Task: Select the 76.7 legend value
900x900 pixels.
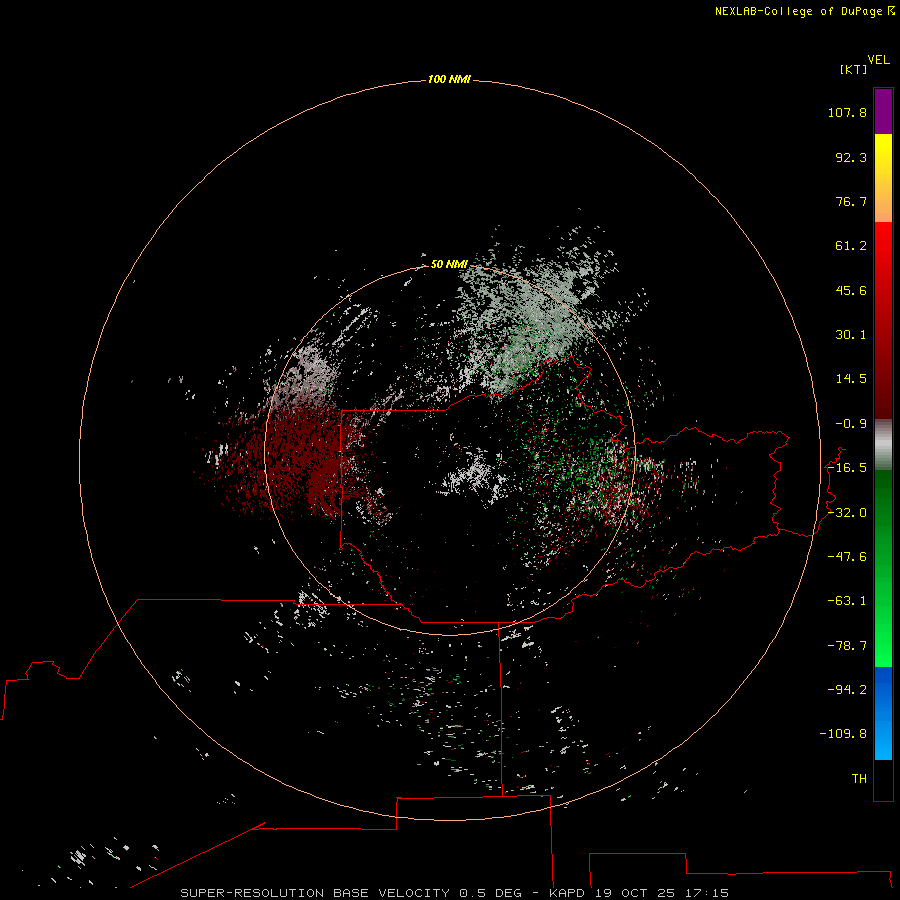Action: (851, 201)
